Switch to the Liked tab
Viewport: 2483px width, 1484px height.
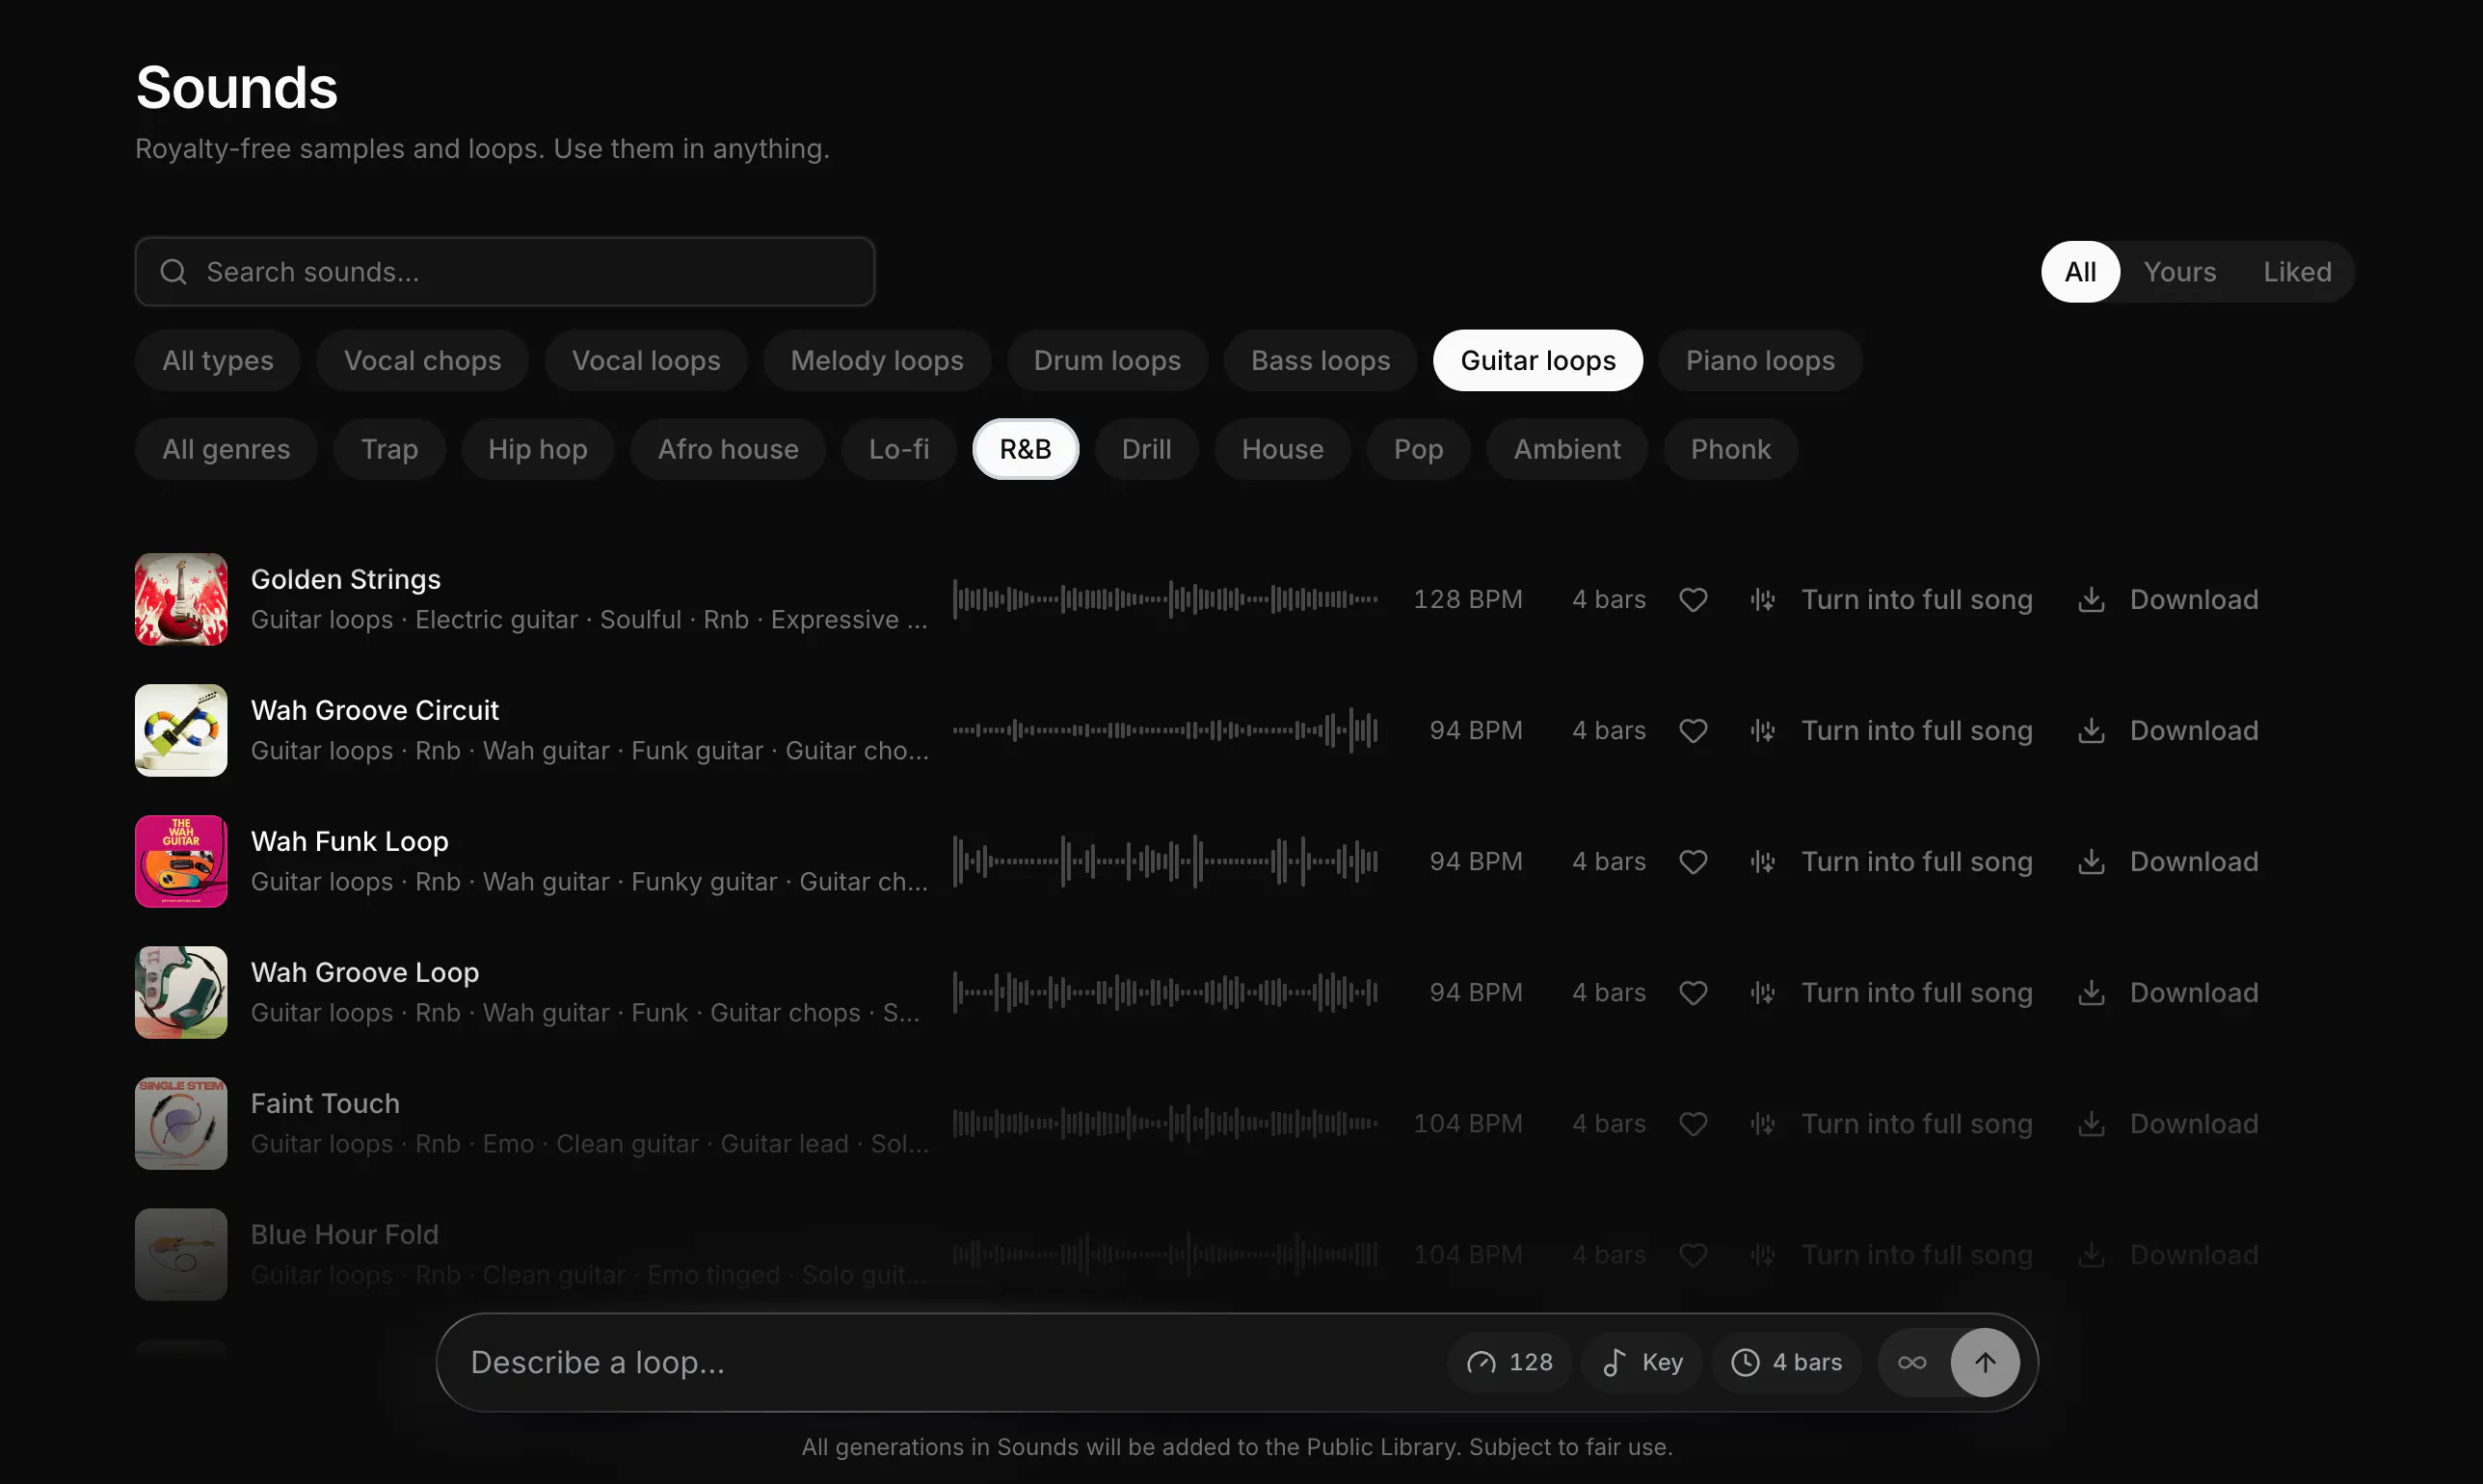coord(2297,272)
